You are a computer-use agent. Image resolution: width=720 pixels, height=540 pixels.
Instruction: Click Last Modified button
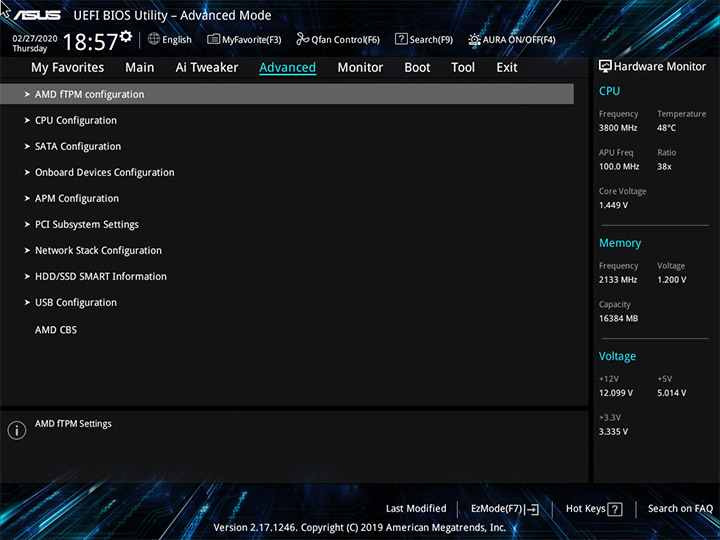click(416, 508)
